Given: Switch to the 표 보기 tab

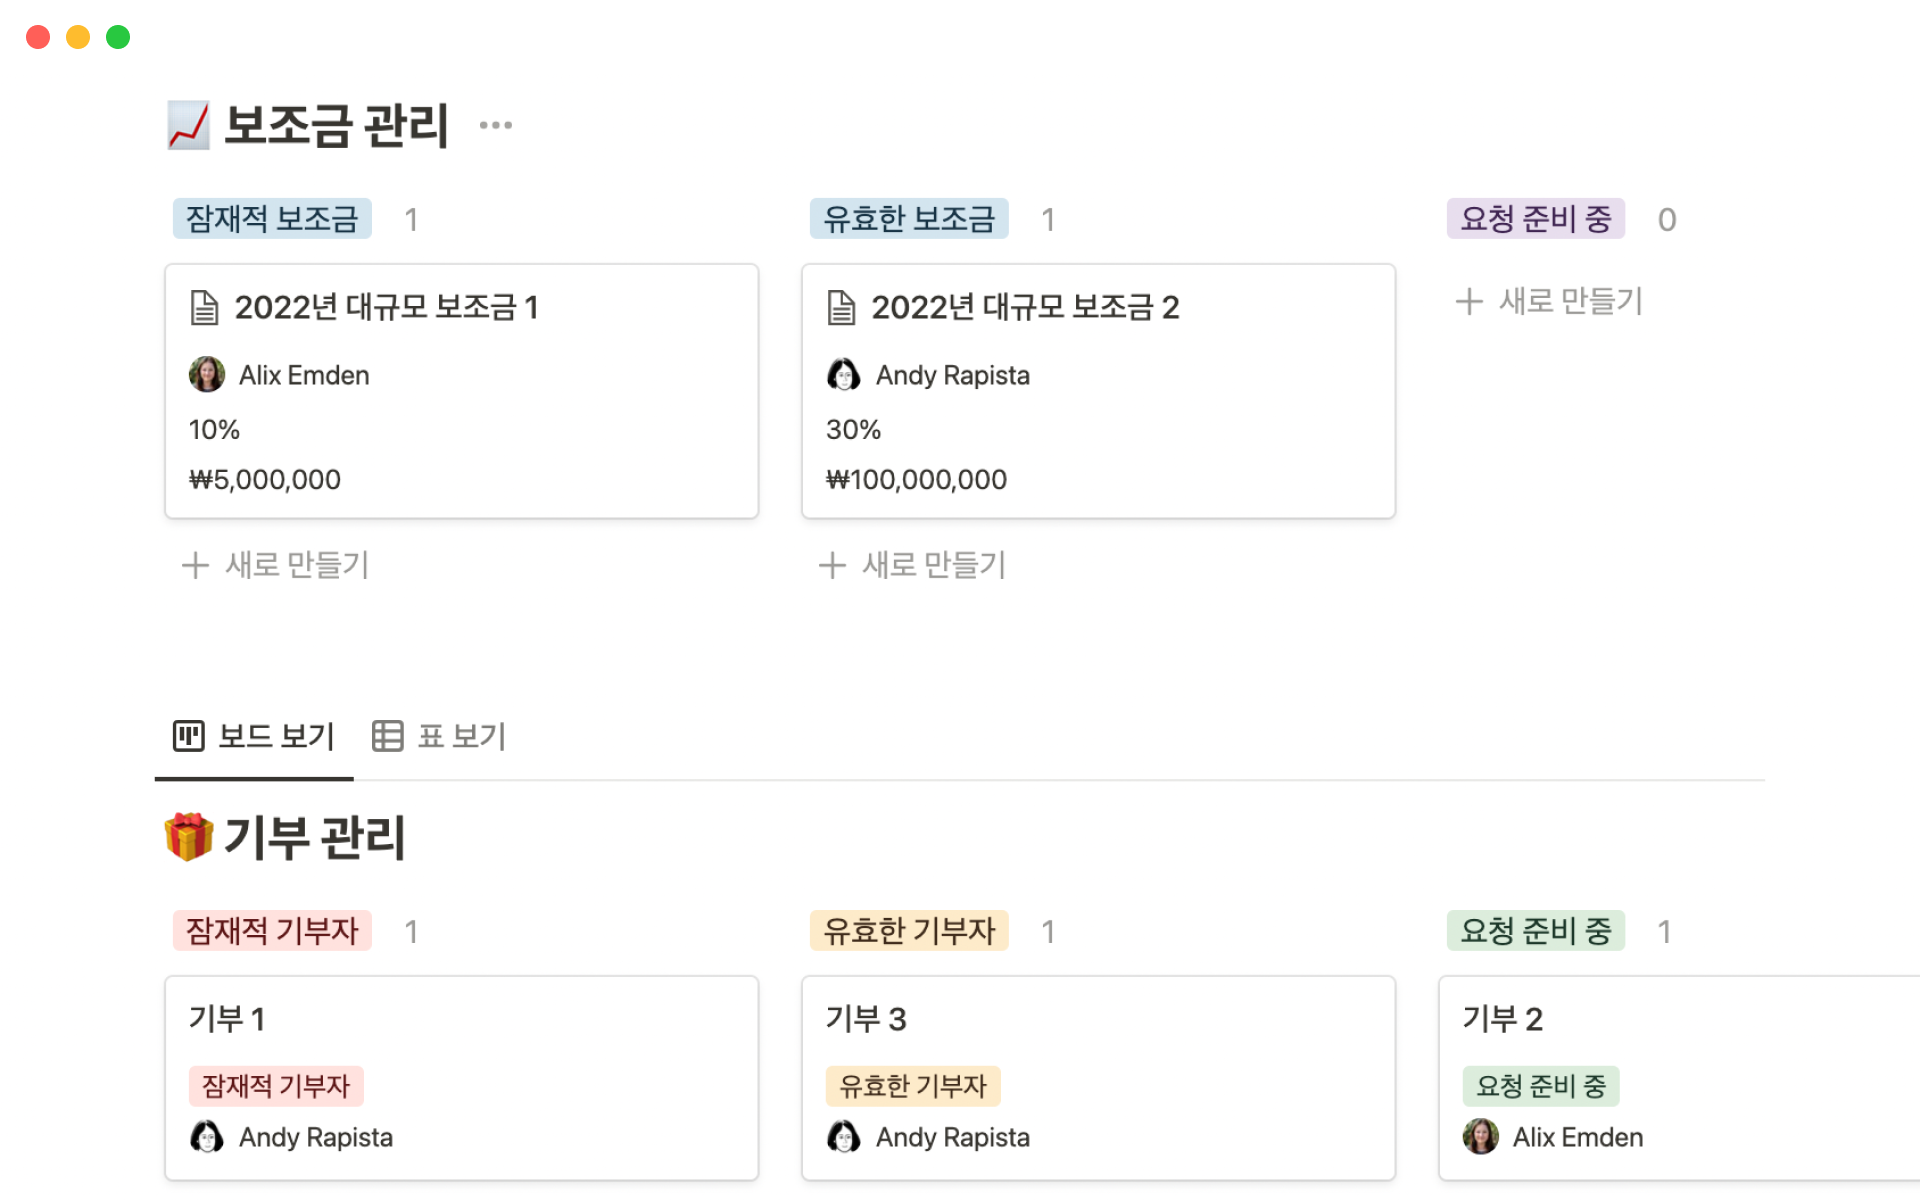Looking at the screenshot, I should (439, 737).
